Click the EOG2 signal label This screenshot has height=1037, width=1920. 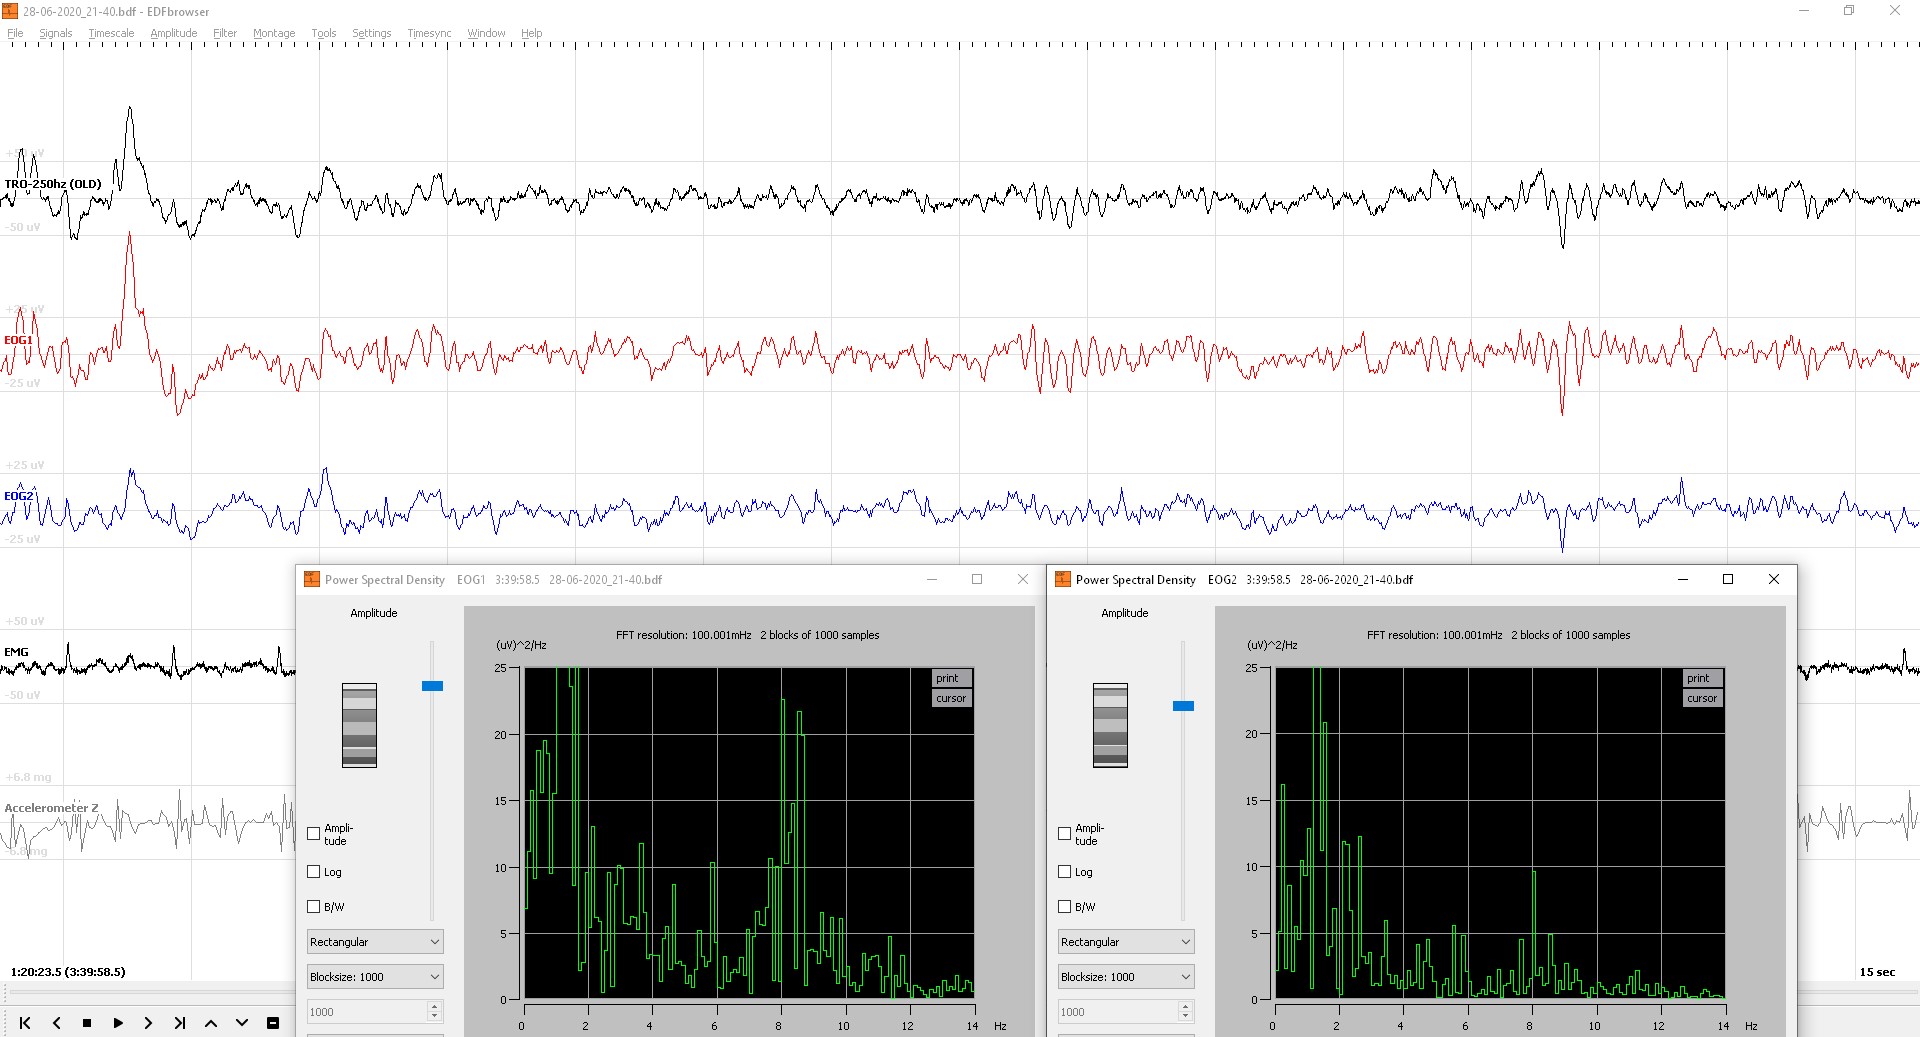(19, 496)
